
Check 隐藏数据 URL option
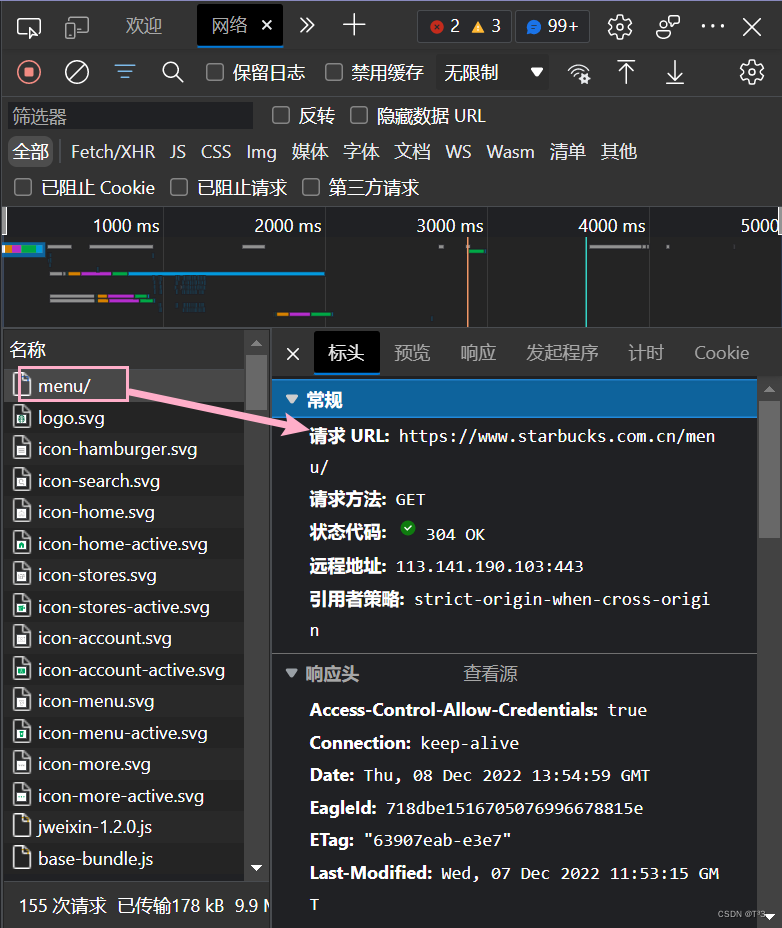[359, 115]
